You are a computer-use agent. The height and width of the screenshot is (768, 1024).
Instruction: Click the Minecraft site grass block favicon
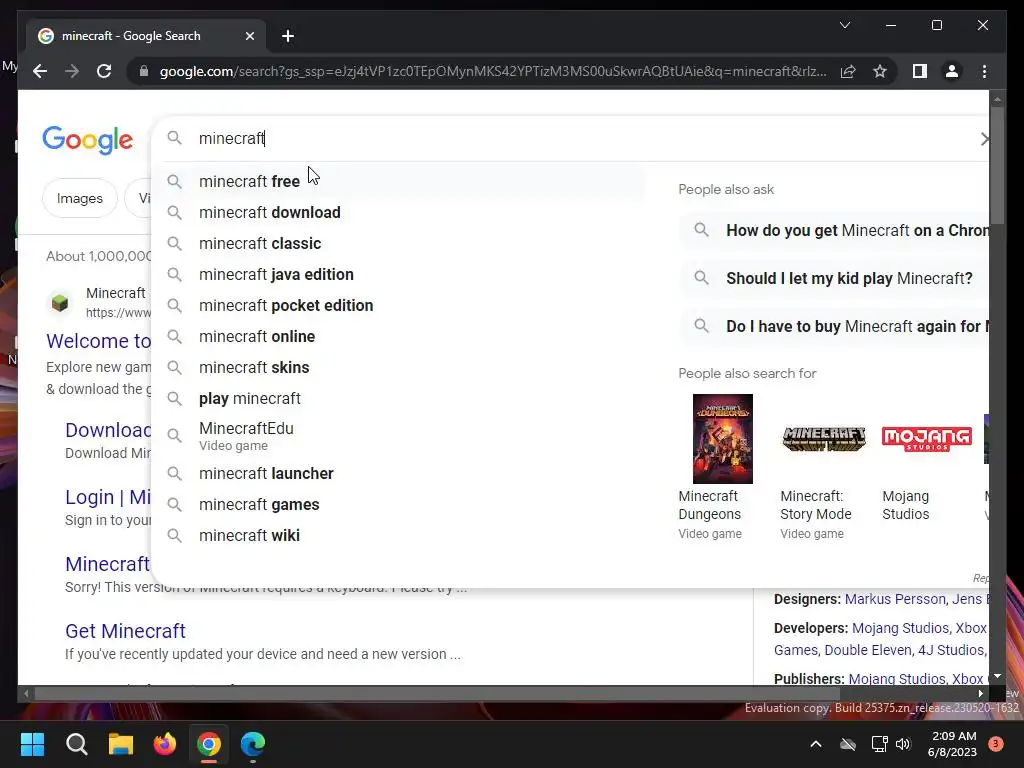pos(60,302)
